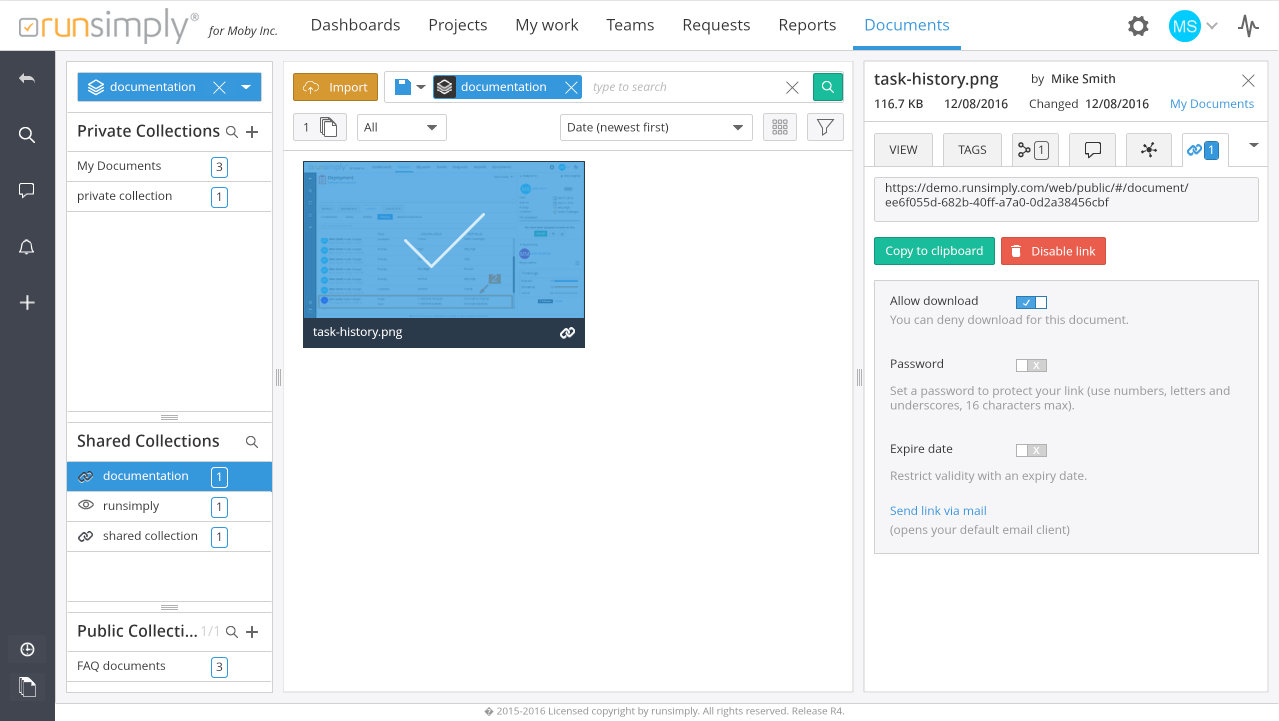
Task: Open the Date (newest first) sort dropdown
Action: pos(655,127)
